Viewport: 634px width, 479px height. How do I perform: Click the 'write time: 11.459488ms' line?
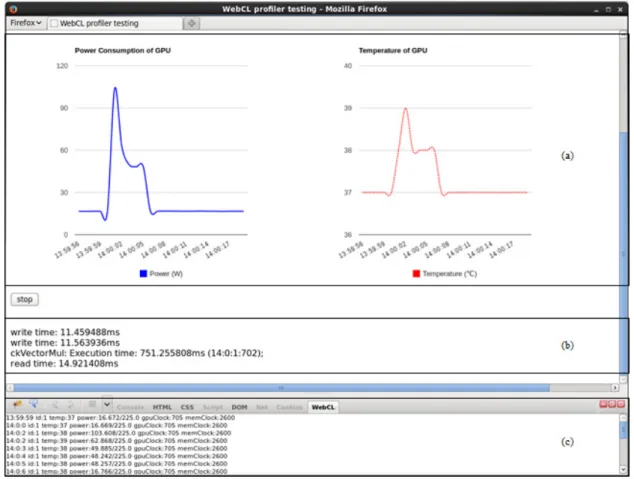click(x=65, y=332)
